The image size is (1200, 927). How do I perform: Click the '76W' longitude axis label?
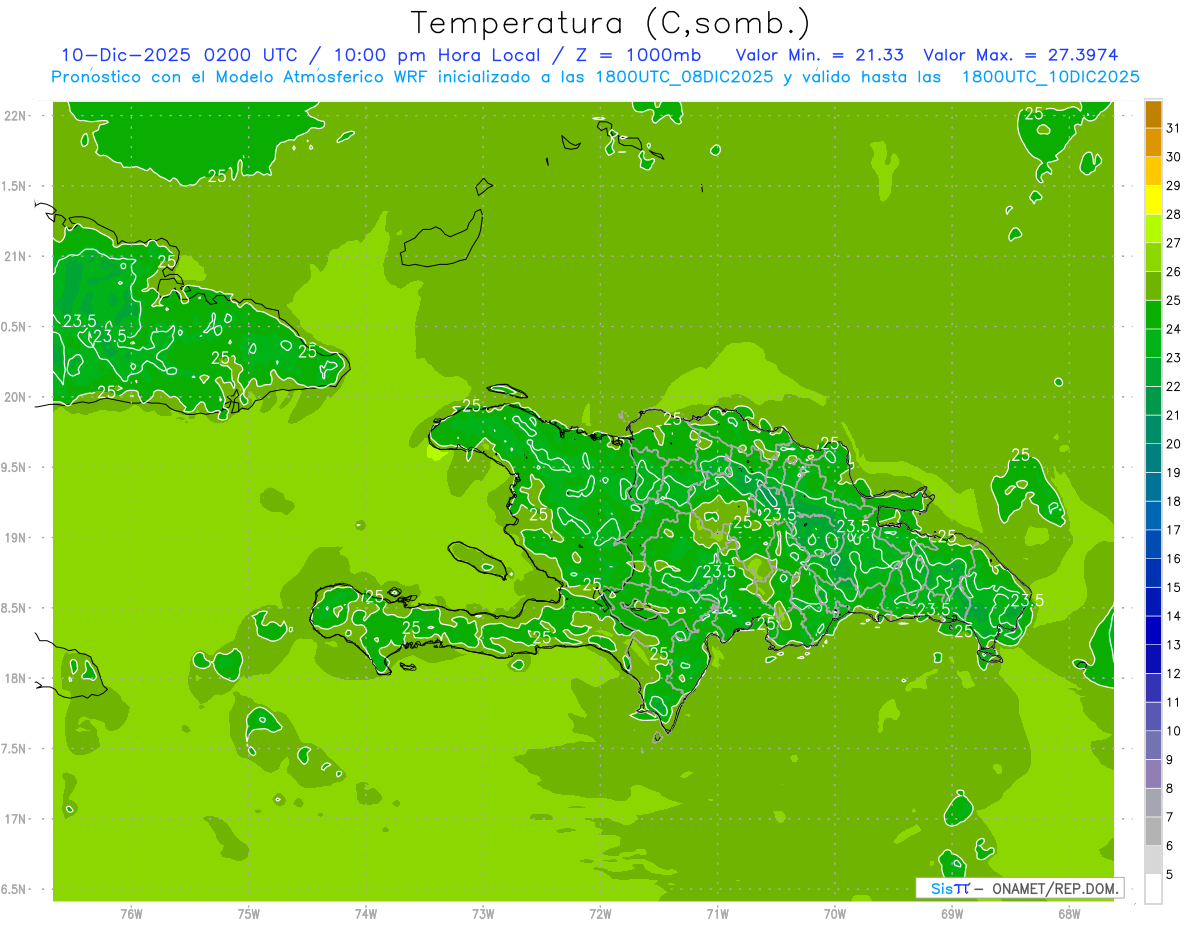(131, 914)
